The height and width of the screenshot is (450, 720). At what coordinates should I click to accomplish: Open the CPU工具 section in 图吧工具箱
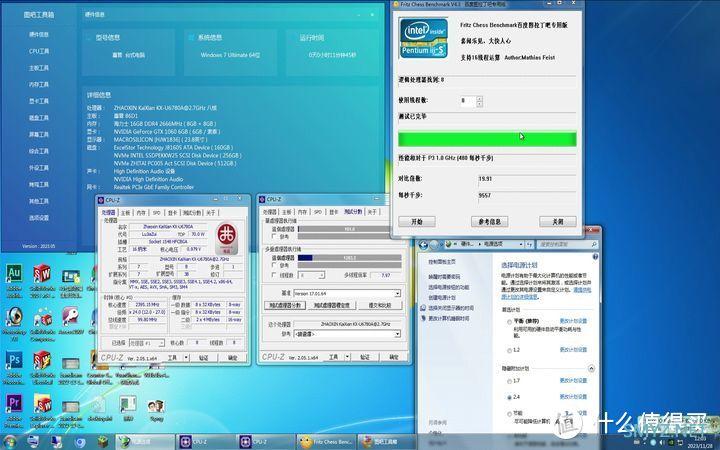point(39,51)
